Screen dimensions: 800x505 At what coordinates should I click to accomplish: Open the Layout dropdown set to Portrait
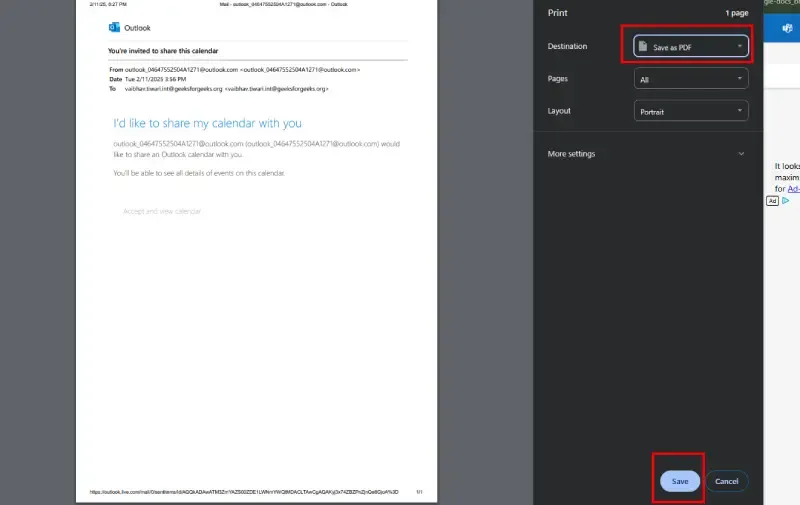[x=691, y=111]
